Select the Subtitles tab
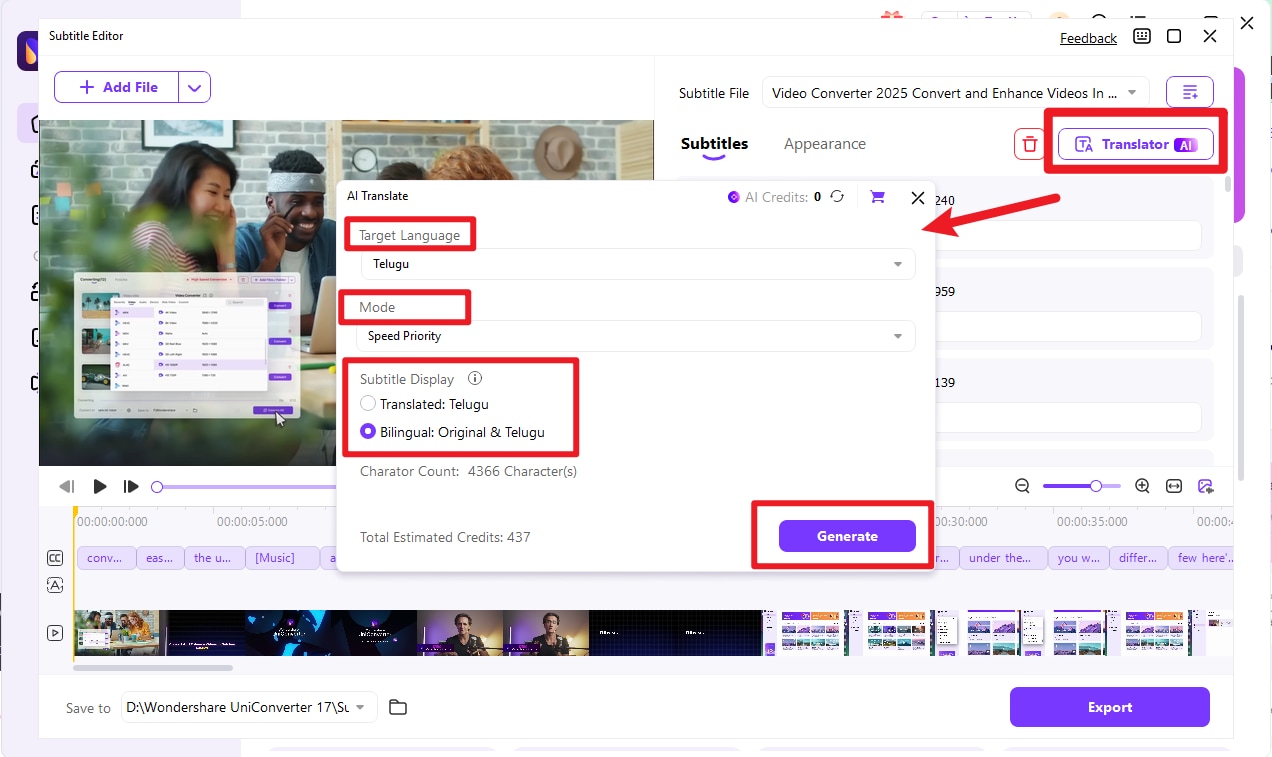1272x757 pixels. 714,143
